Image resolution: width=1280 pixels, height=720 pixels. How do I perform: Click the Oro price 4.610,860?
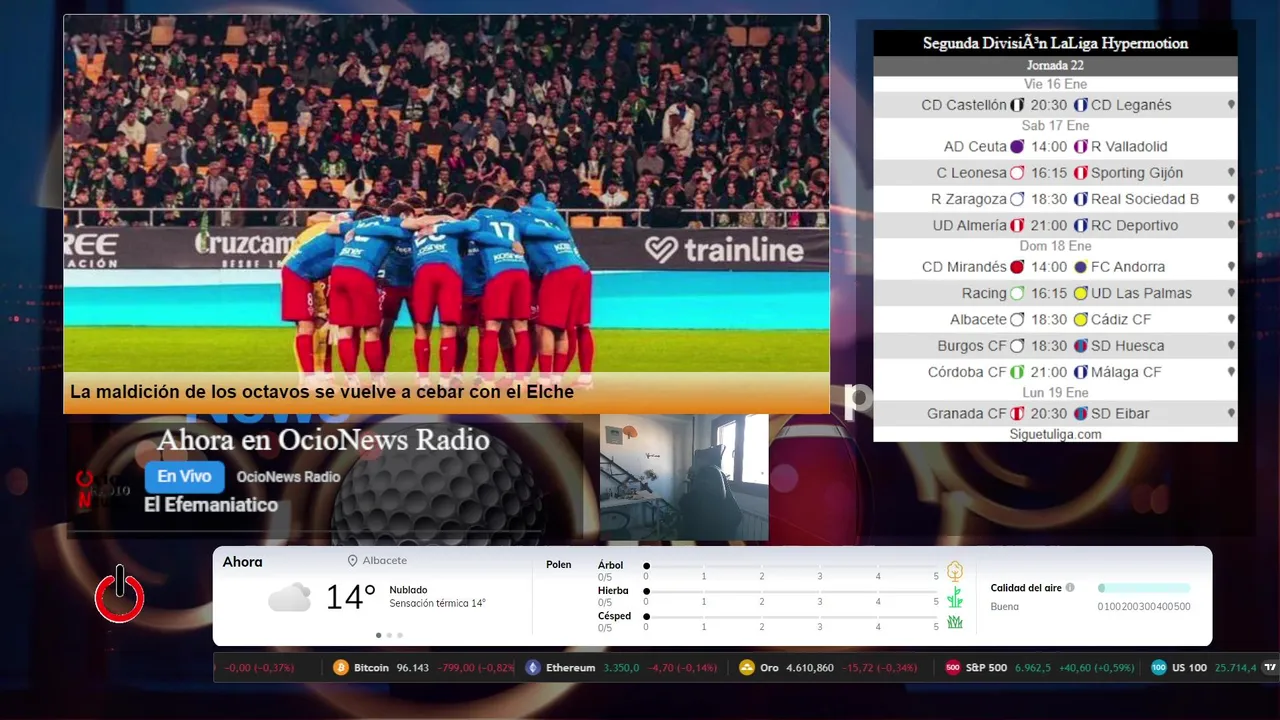click(811, 668)
